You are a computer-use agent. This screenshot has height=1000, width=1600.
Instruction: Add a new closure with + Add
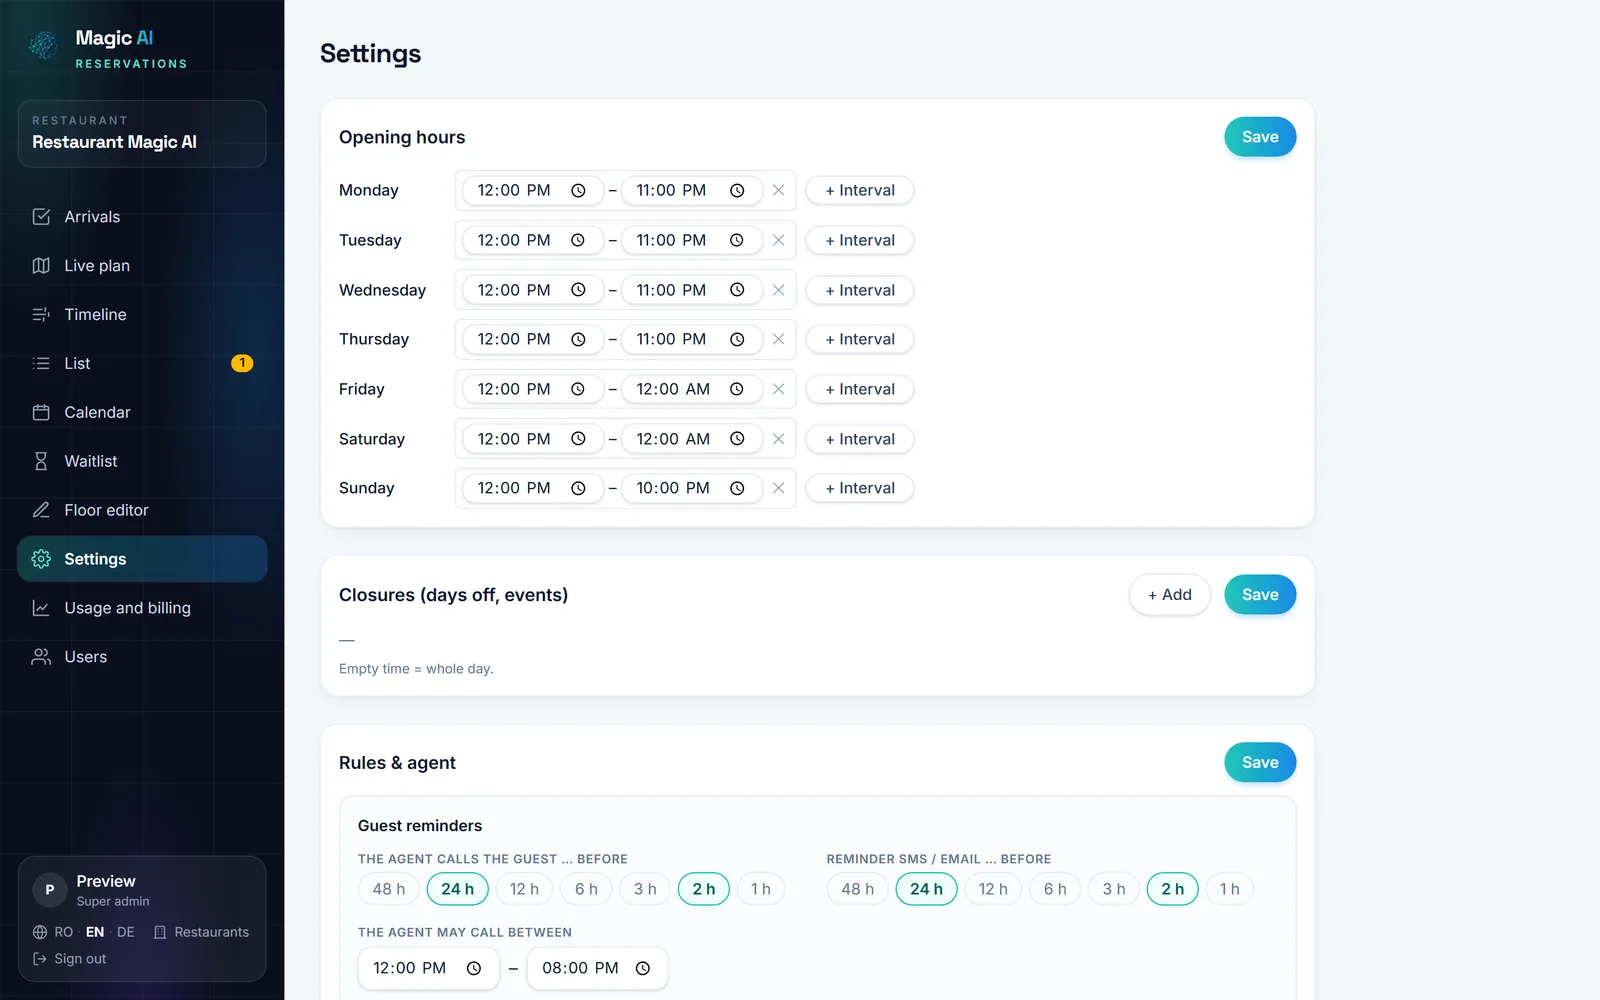(1169, 595)
